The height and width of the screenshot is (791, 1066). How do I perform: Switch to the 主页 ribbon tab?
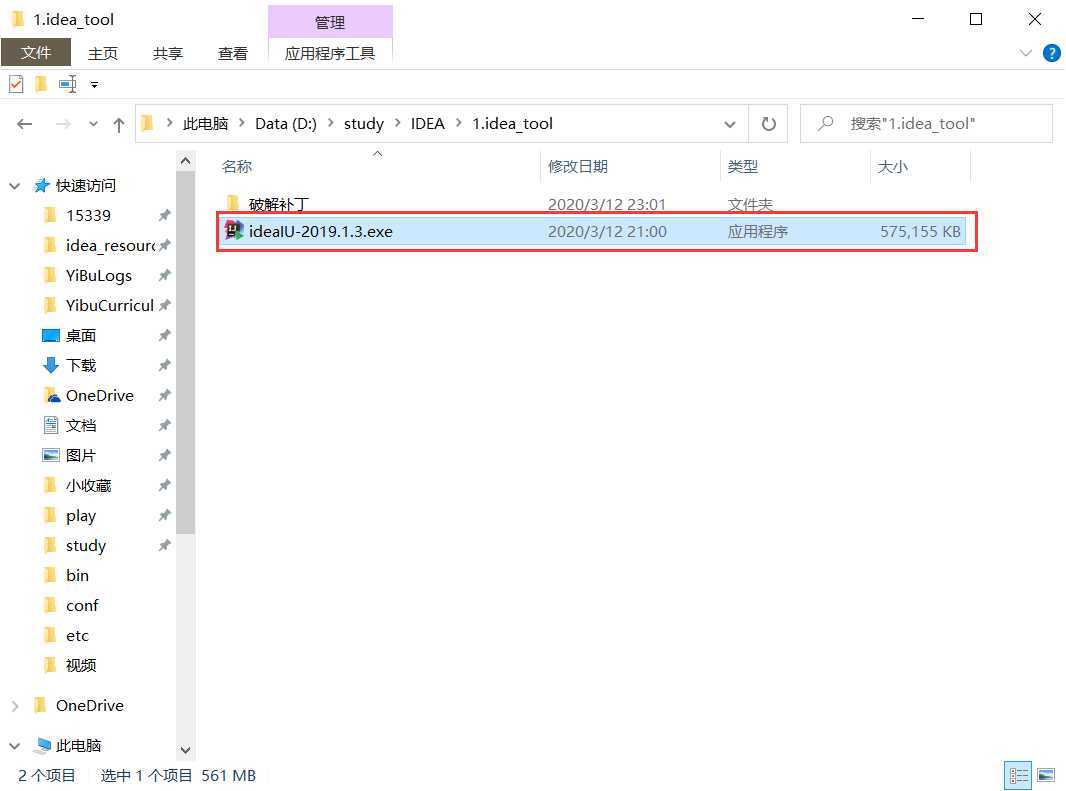[x=103, y=53]
